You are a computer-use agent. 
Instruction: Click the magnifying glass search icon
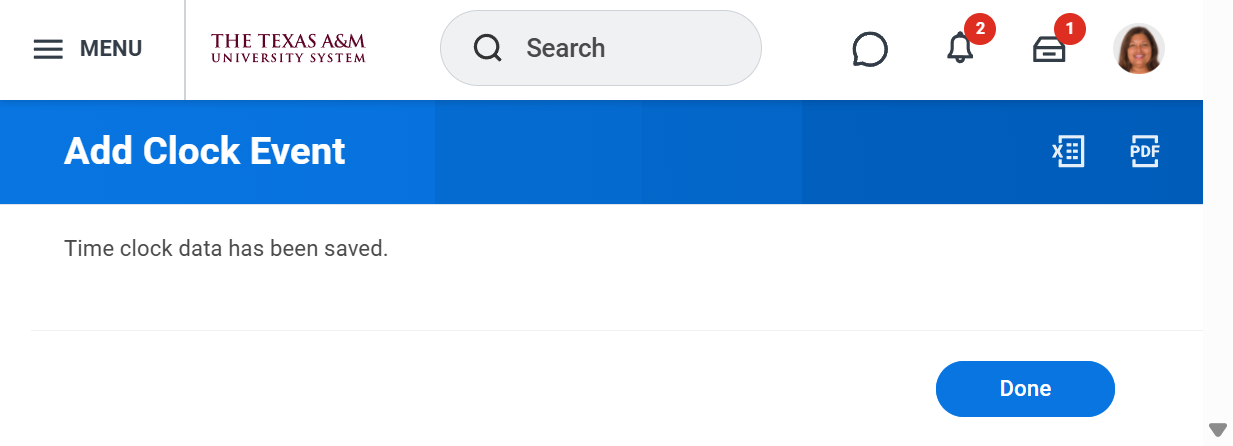pyautogui.click(x=488, y=48)
